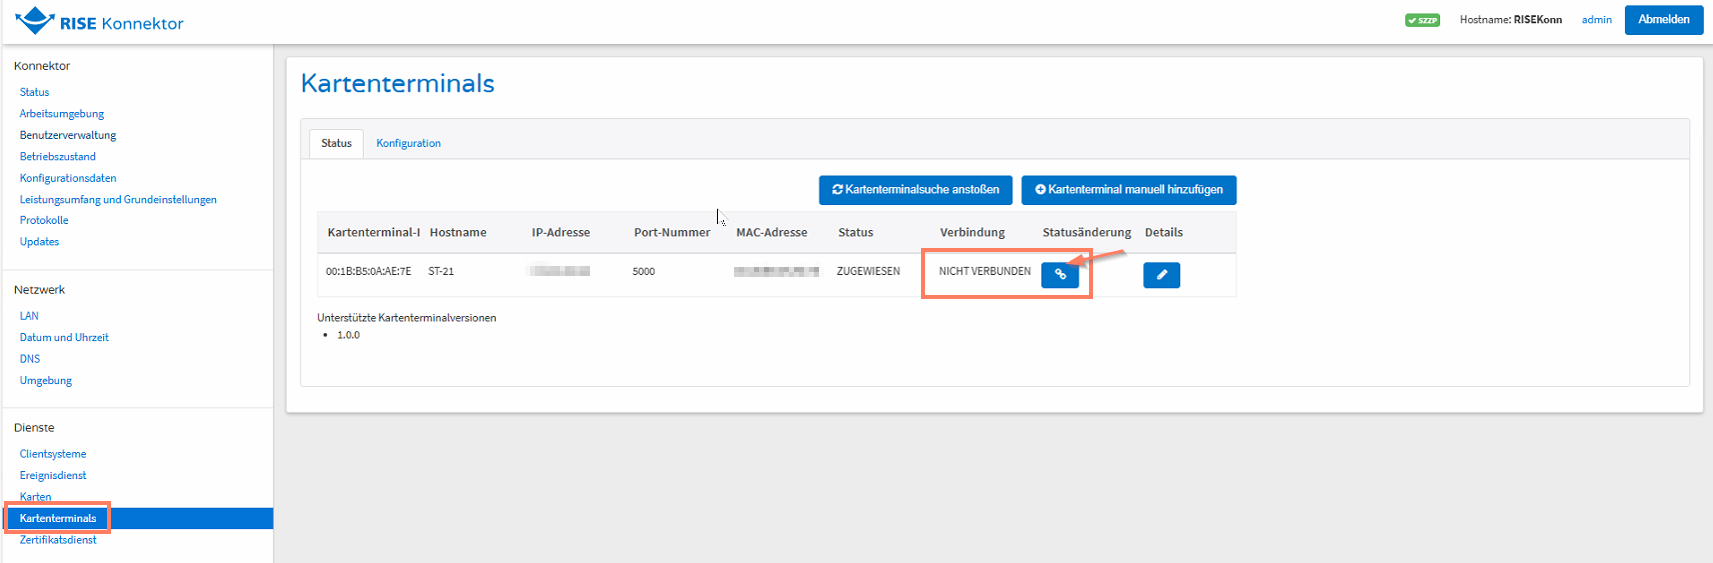Click the port number 5000 cell
Image resolution: width=1713 pixels, height=563 pixels.
click(x=644, y=271)
